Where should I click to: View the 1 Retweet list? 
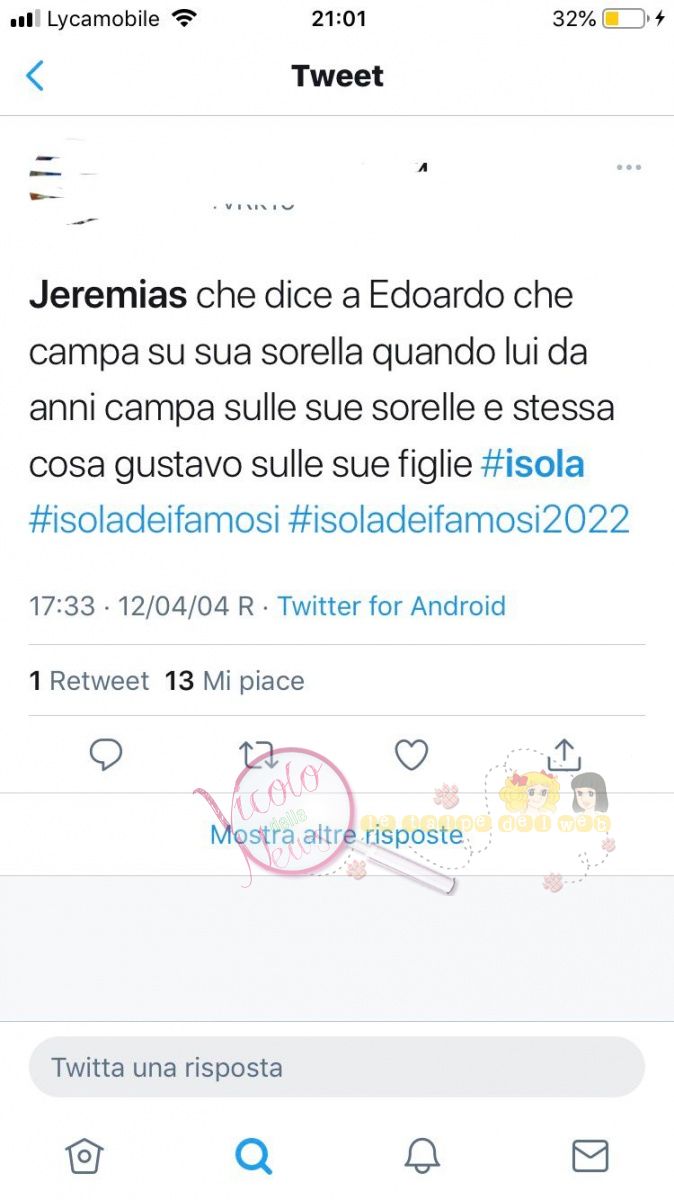point(89,681)
